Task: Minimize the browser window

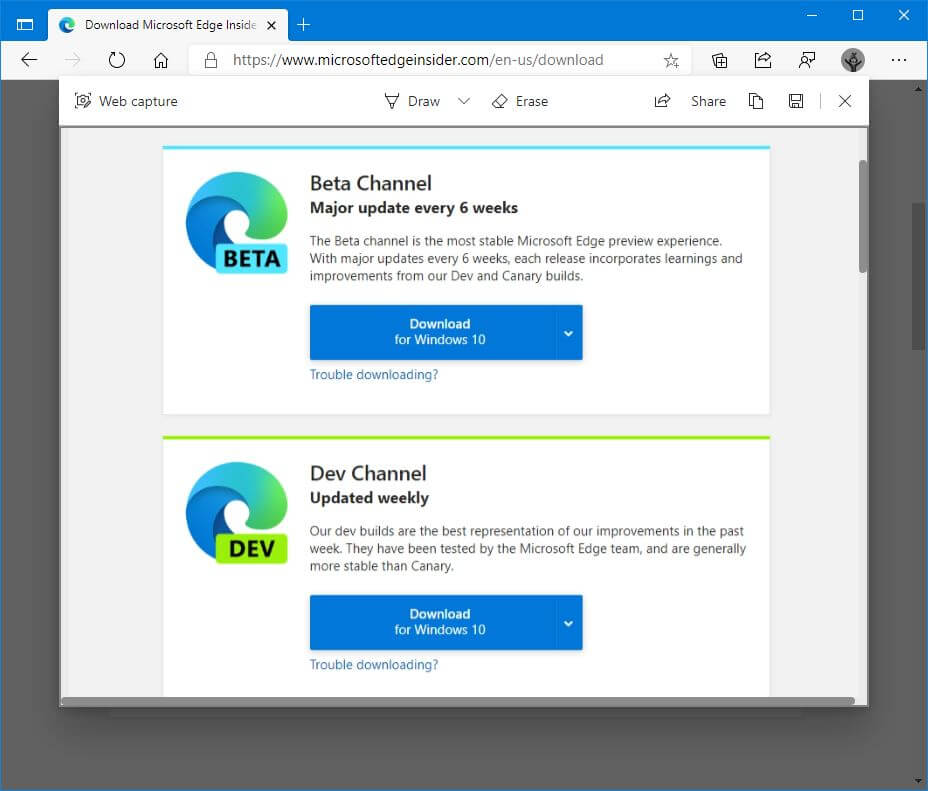Action: (x=812, y=15)
